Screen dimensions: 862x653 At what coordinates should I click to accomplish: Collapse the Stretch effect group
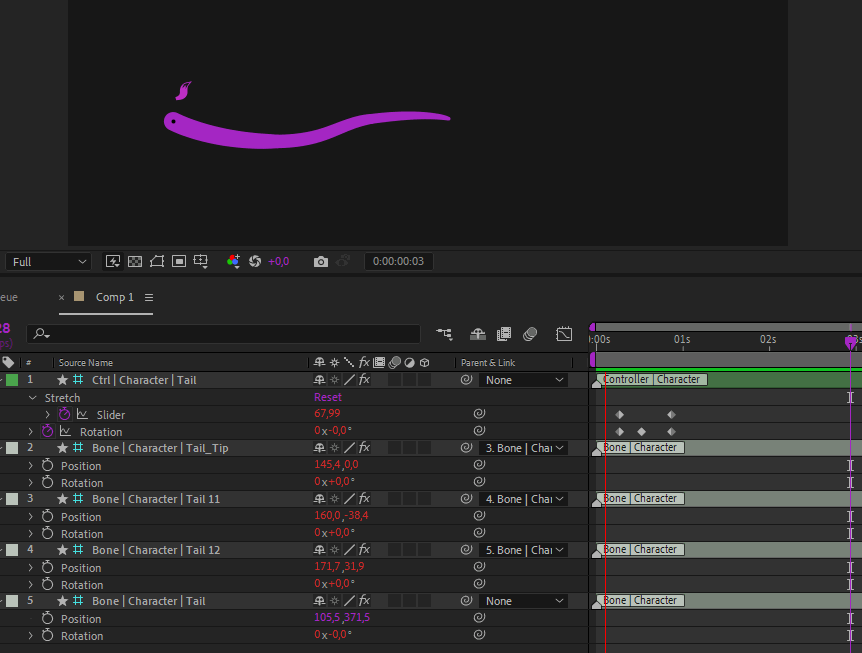click(x=32, y=398)
